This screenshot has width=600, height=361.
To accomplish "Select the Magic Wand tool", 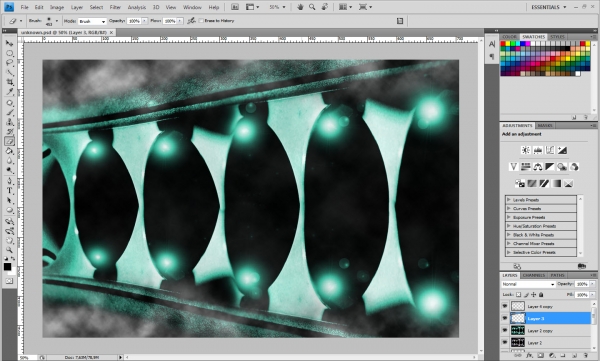I will [x=9, y=72].
